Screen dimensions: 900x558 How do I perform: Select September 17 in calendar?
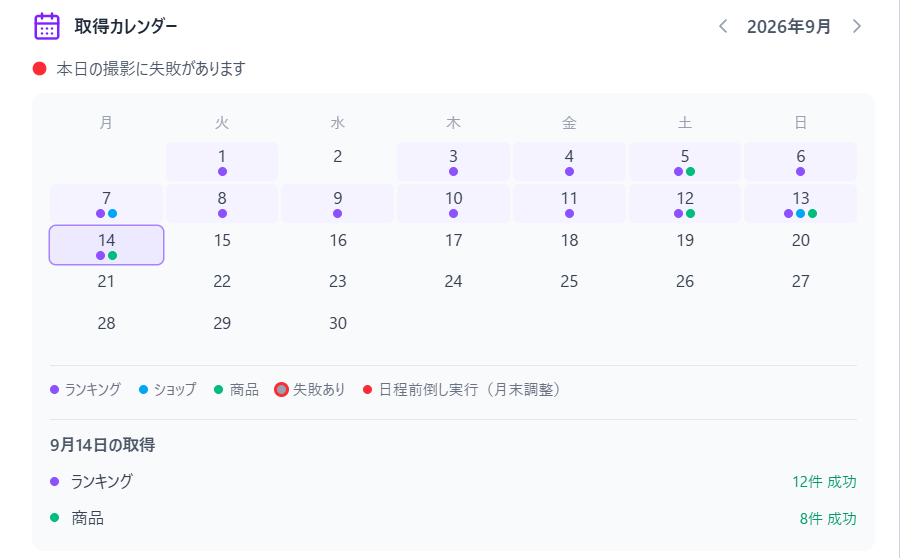(x=453, y=245)
